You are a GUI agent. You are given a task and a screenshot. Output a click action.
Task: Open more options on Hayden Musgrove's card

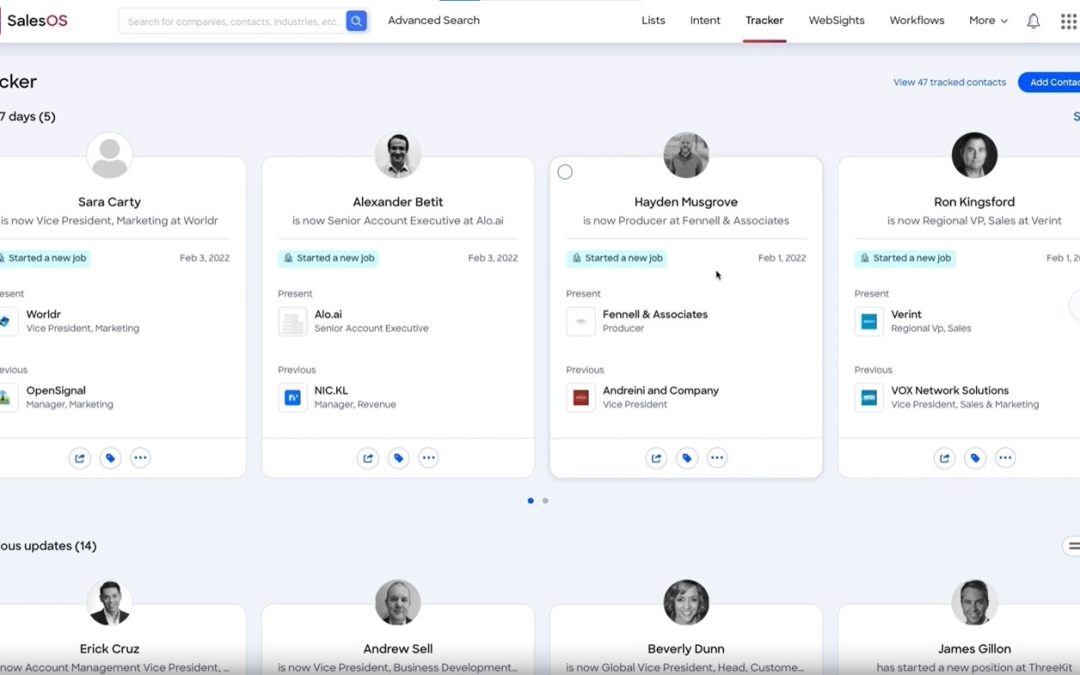tap(717, 457)
